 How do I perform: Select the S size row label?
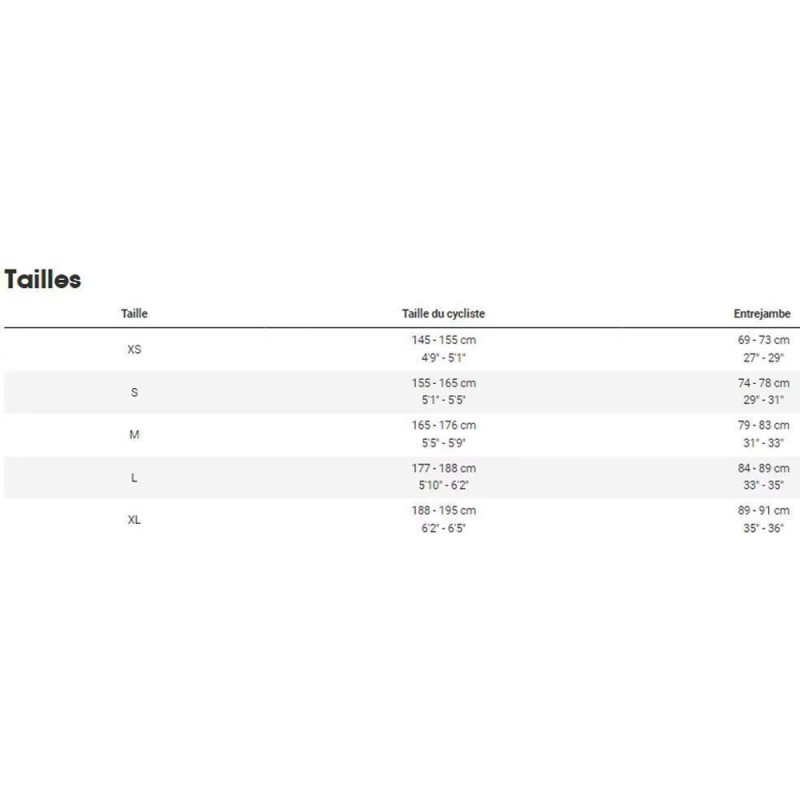pyautogui.click(x=134, y=392)
